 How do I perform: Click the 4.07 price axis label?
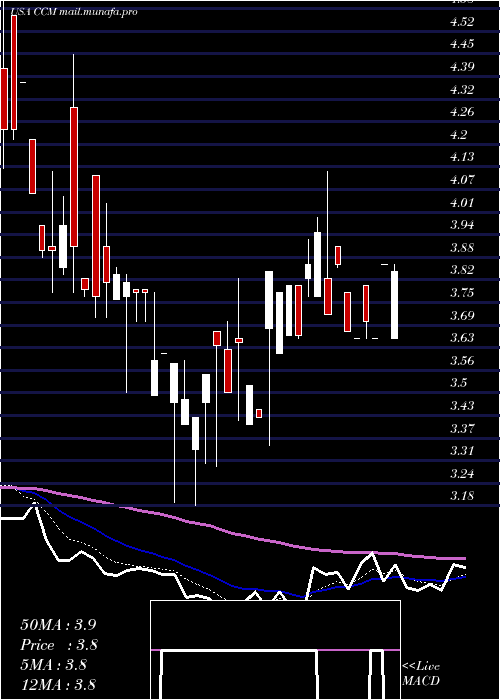pyautogui.click(x=462, y=180)
